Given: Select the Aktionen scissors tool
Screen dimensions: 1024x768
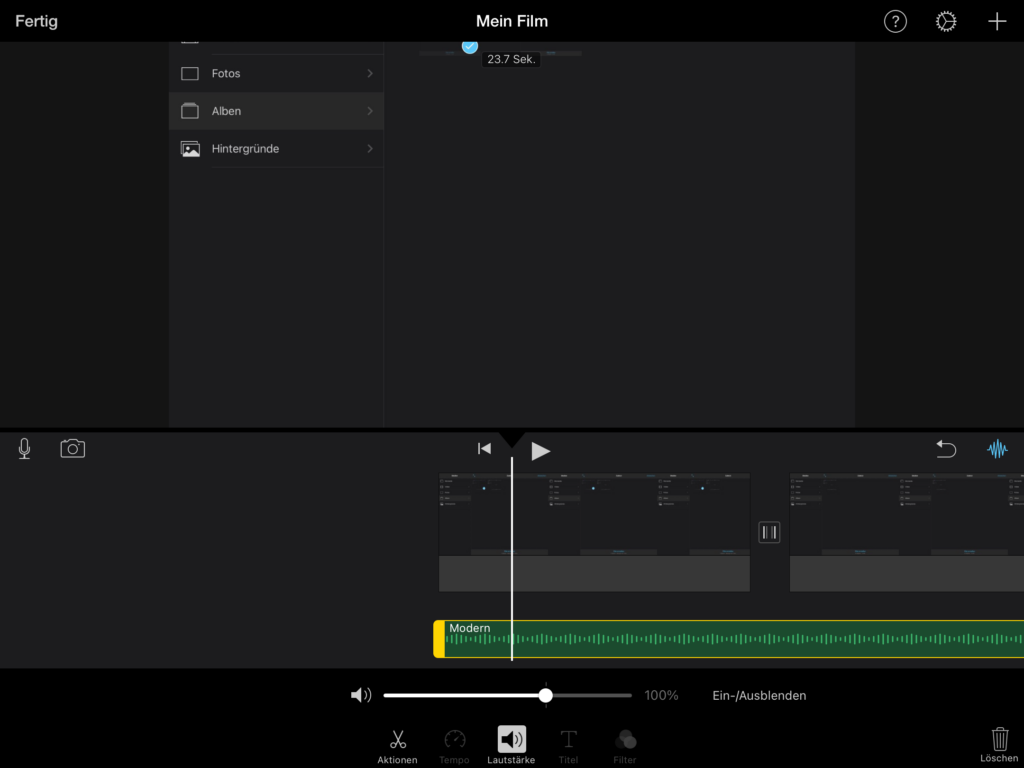Looking at the screenshot, I should pyautogui.click(x=397, y=744).
